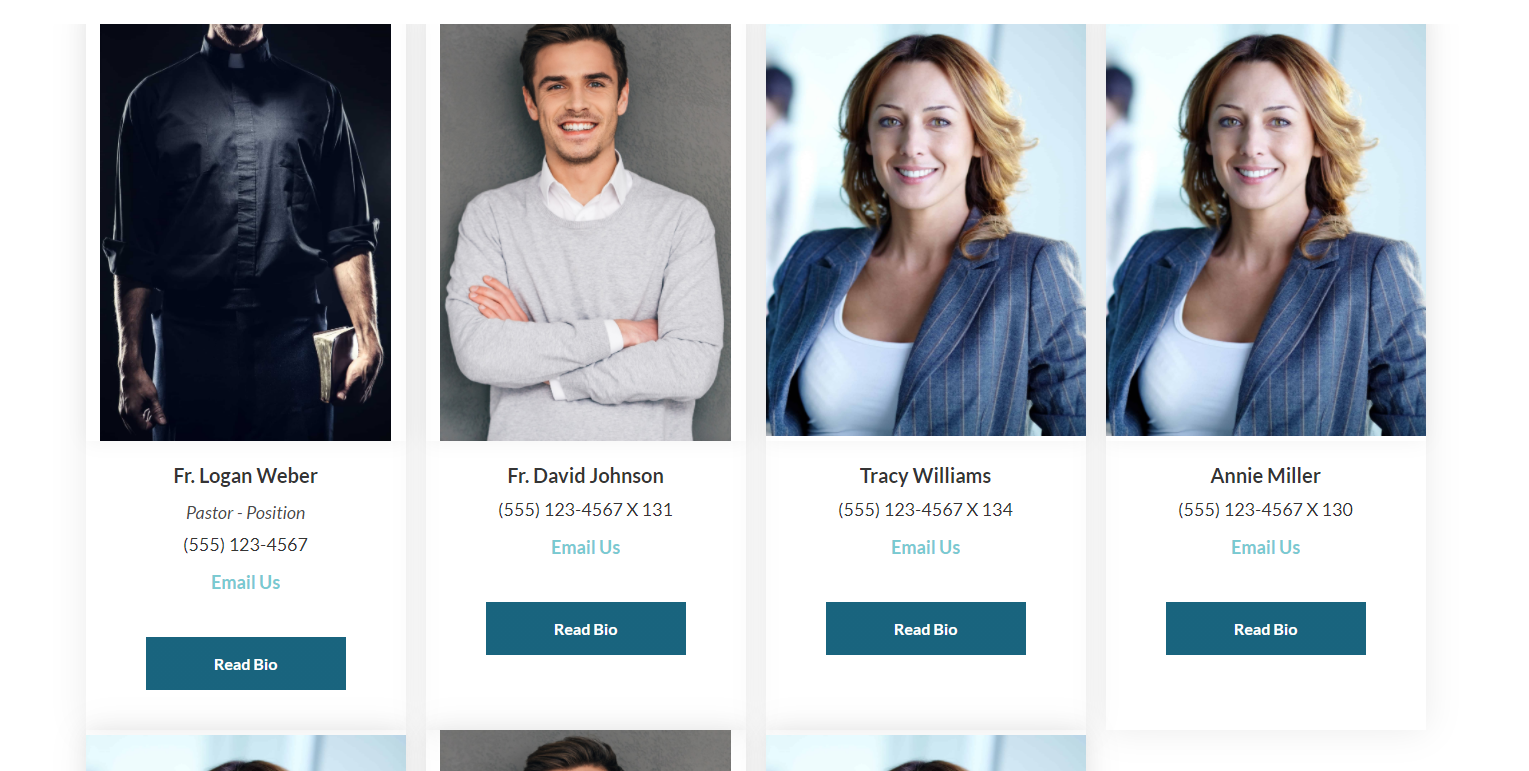Click Email Us link under Fr. Logan Weber
The width and height of the screenshot is (1529, 771).
click(246, 582)
